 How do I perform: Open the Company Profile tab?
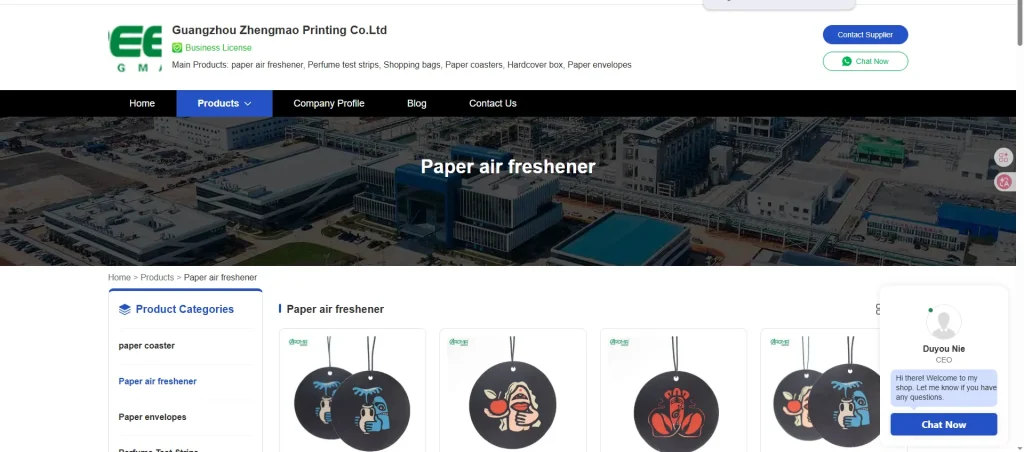pyautogui.click(x=329, y=103)
